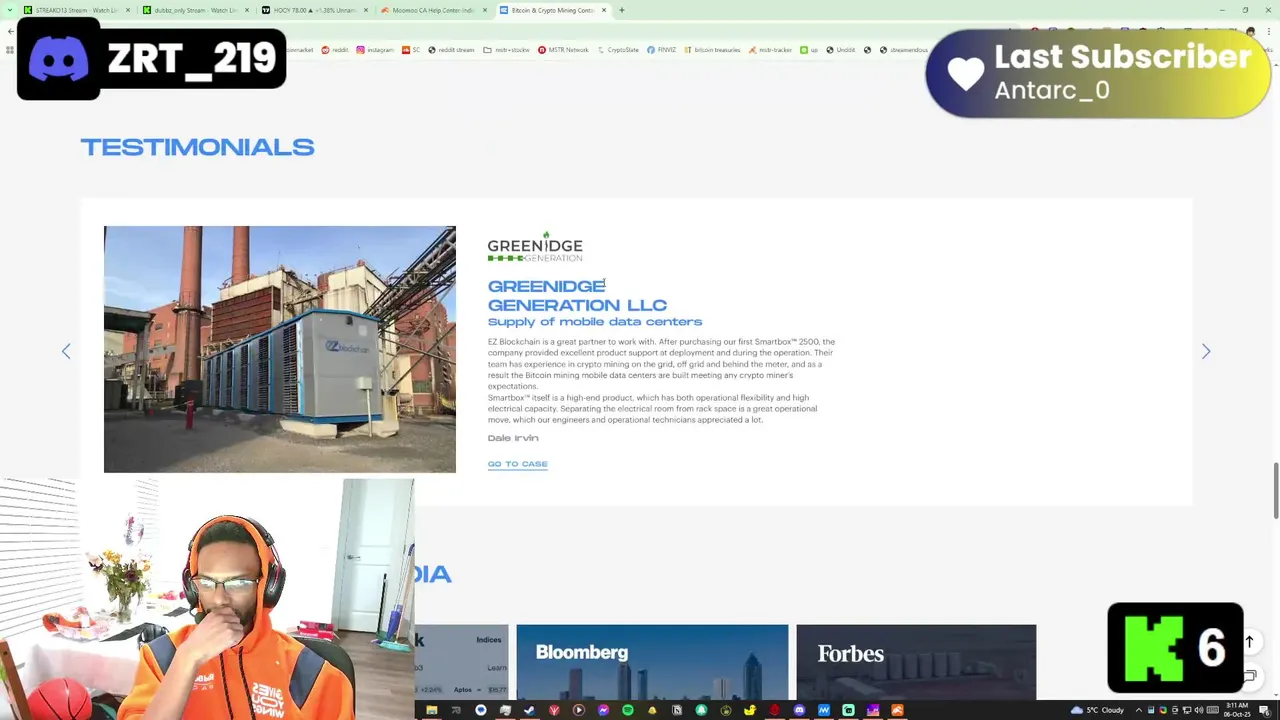Switch to the HOOY 78.00 tab
This screenshot has width=1280, height=720.
(315, 10)
